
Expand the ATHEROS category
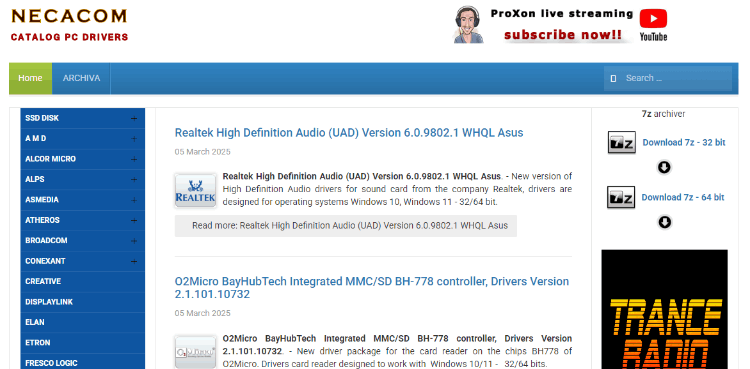(134, 220)
